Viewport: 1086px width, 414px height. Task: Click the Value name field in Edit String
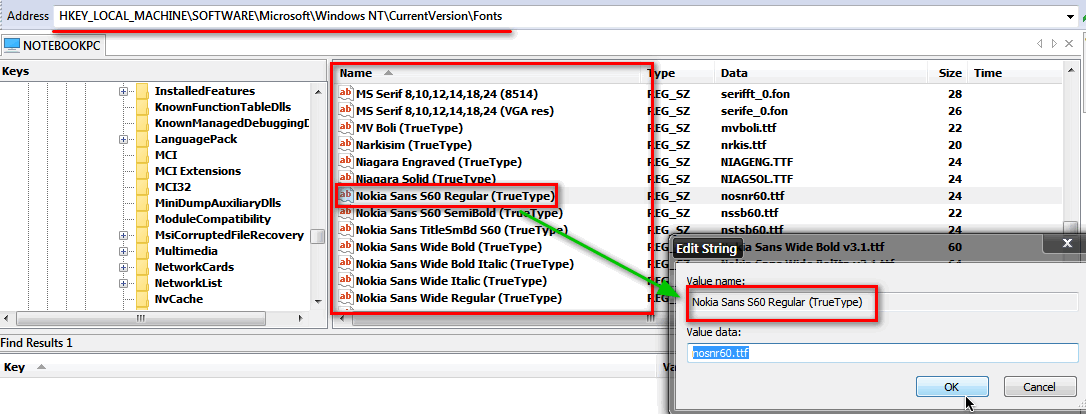883,303
